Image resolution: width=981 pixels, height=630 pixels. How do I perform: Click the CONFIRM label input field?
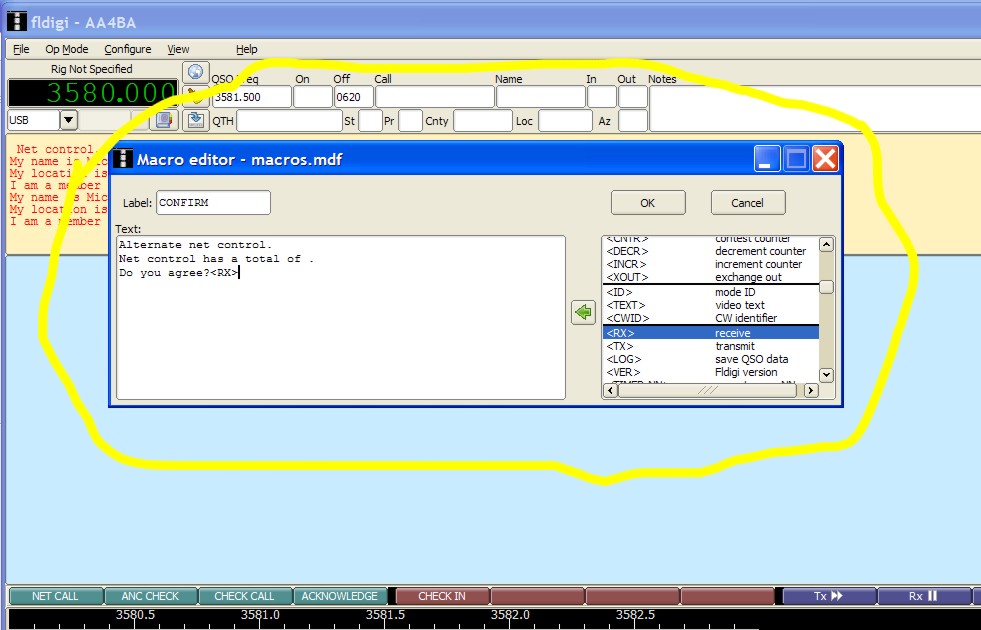tap(212, 203)
